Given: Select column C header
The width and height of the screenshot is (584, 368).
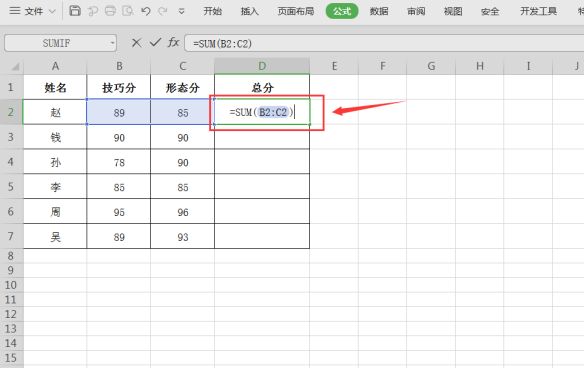Looking at the screenshot, I should (x=182, y=66).
